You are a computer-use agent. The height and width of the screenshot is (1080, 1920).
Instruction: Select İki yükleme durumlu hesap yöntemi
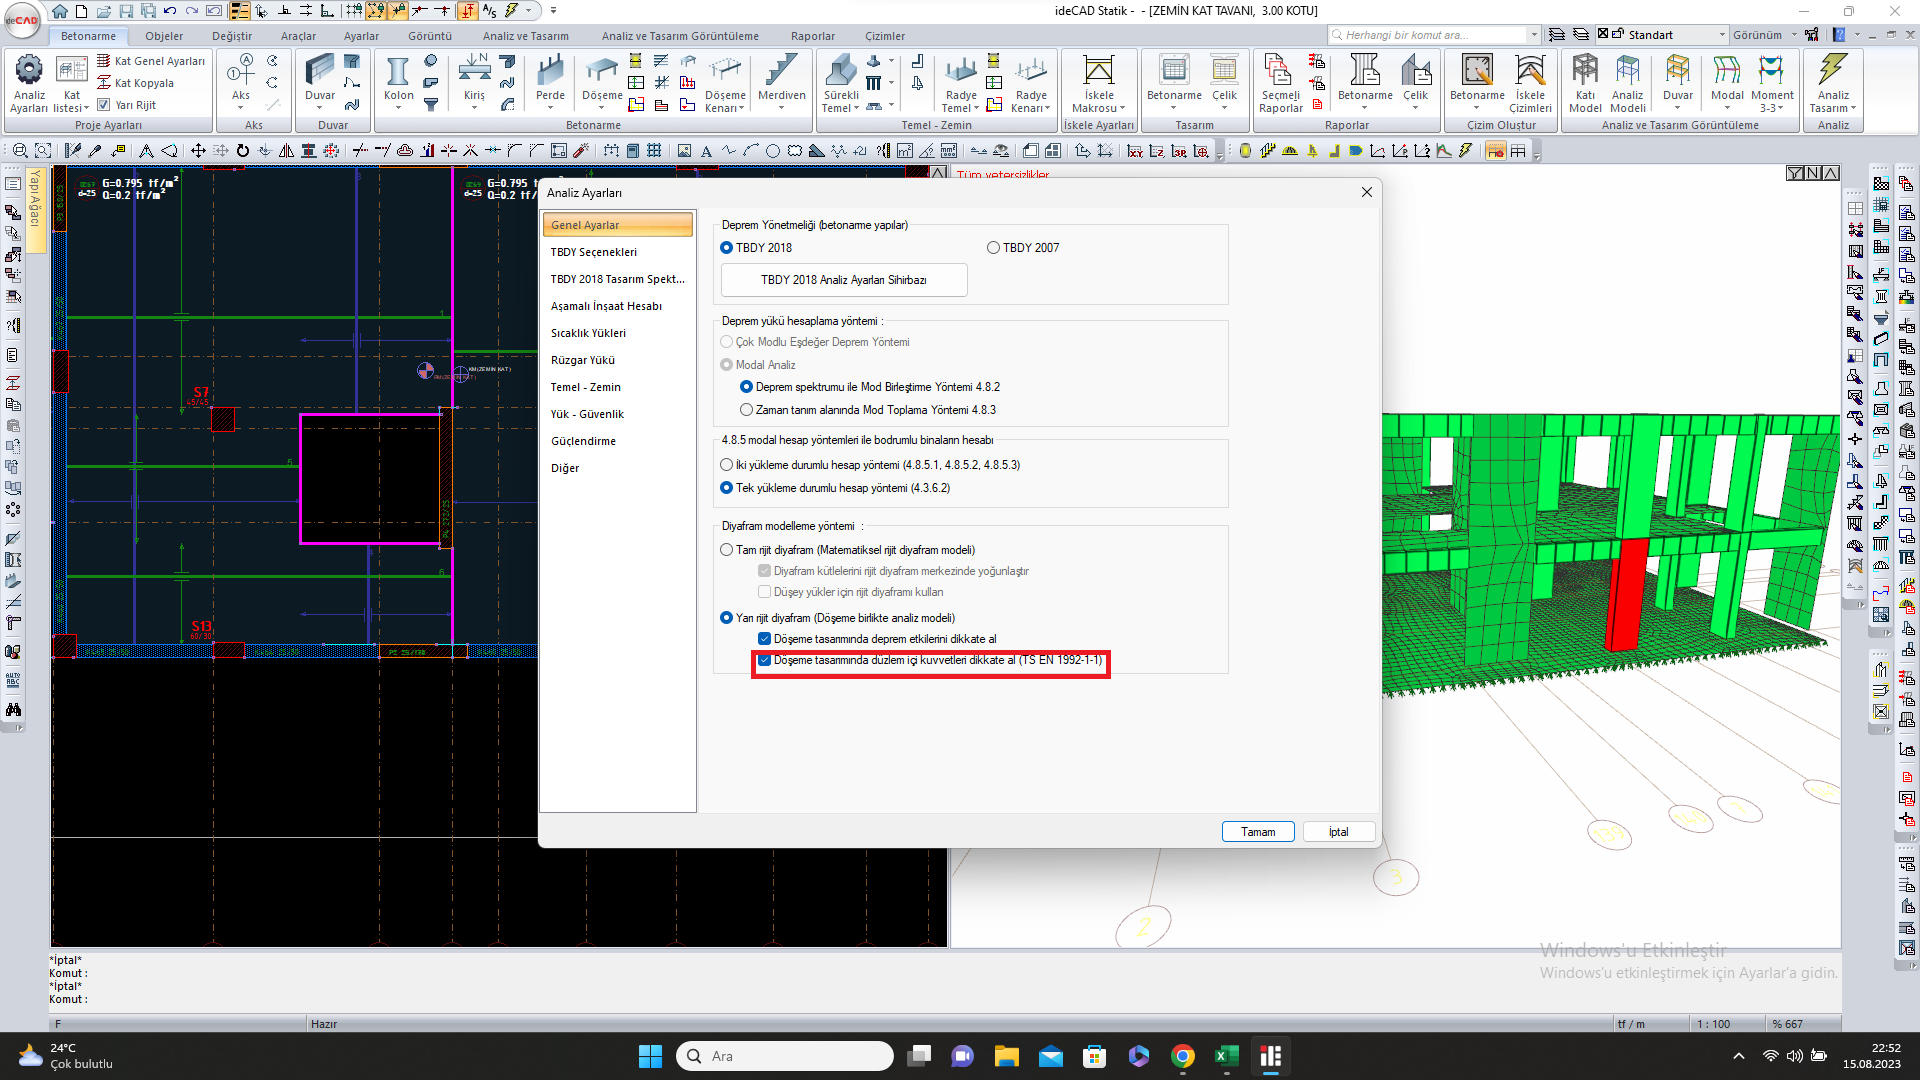tap(727, 465)
